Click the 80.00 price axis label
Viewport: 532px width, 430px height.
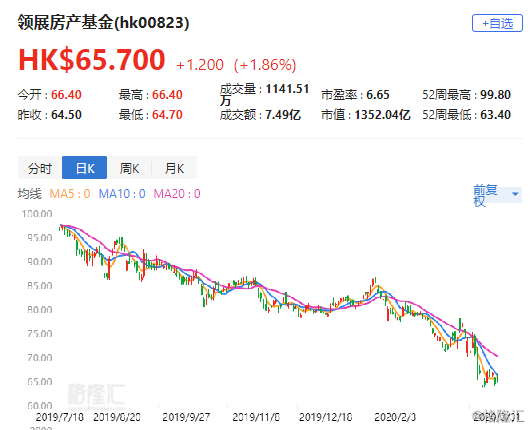pos(40,310)
